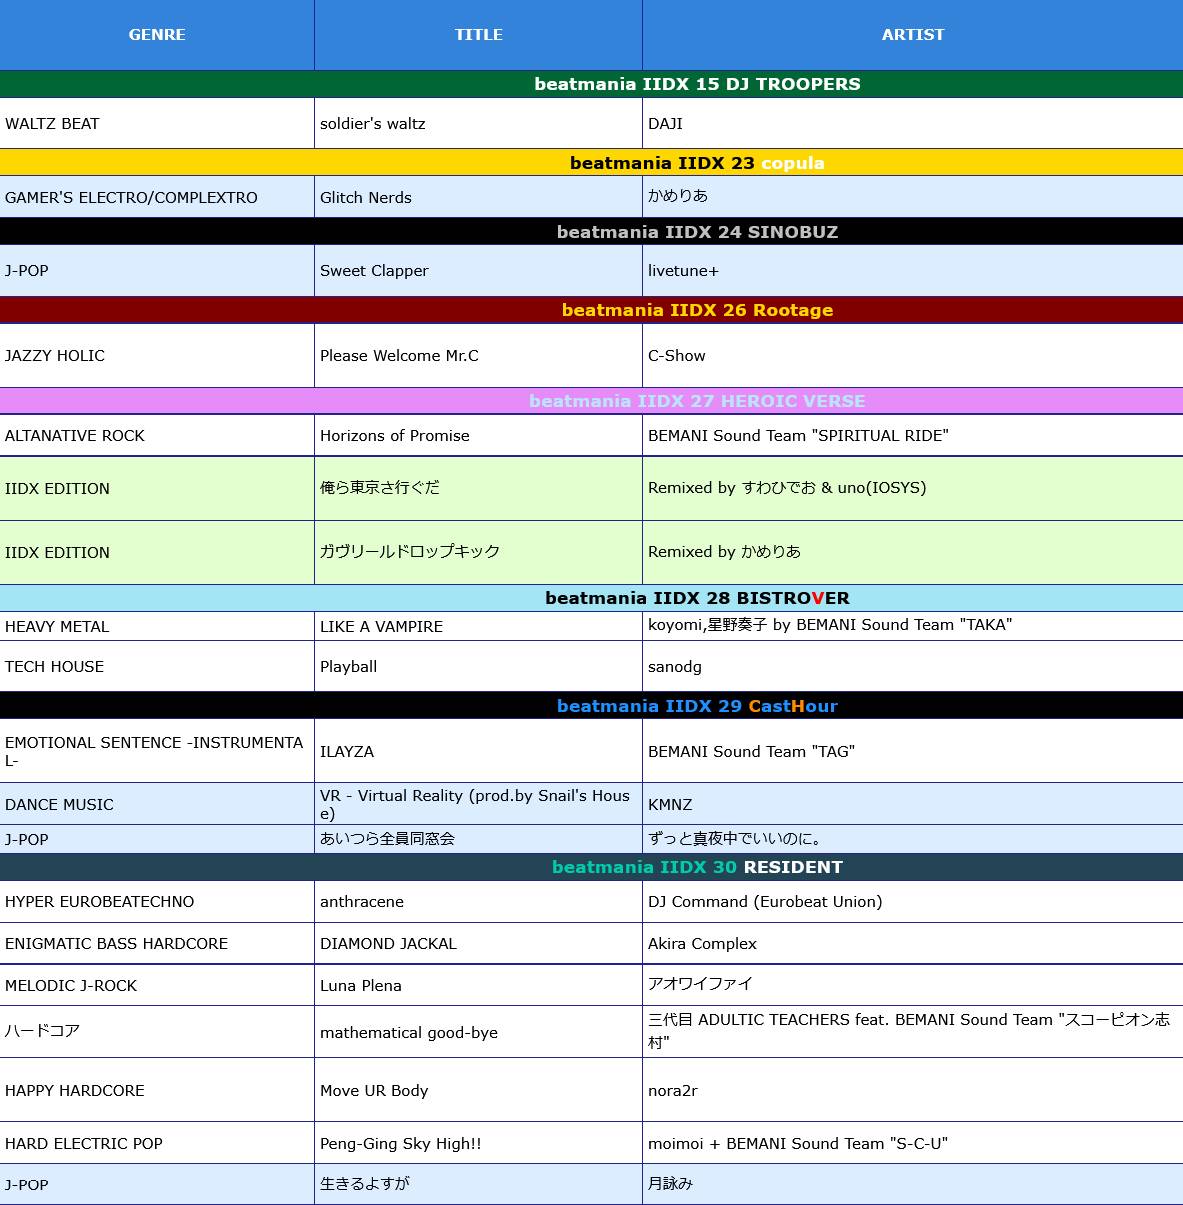Click the title 生きるよすが
Screen dimensions: 1183x1205
click(364, 1184)
